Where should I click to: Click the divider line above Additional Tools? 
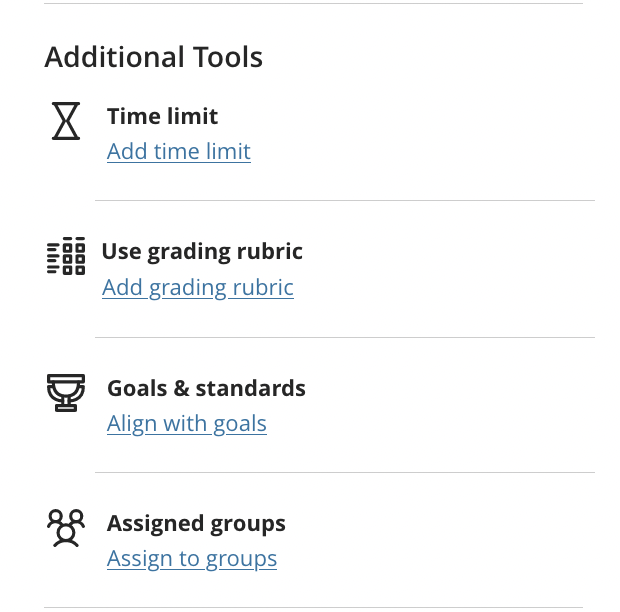[312, 4]
